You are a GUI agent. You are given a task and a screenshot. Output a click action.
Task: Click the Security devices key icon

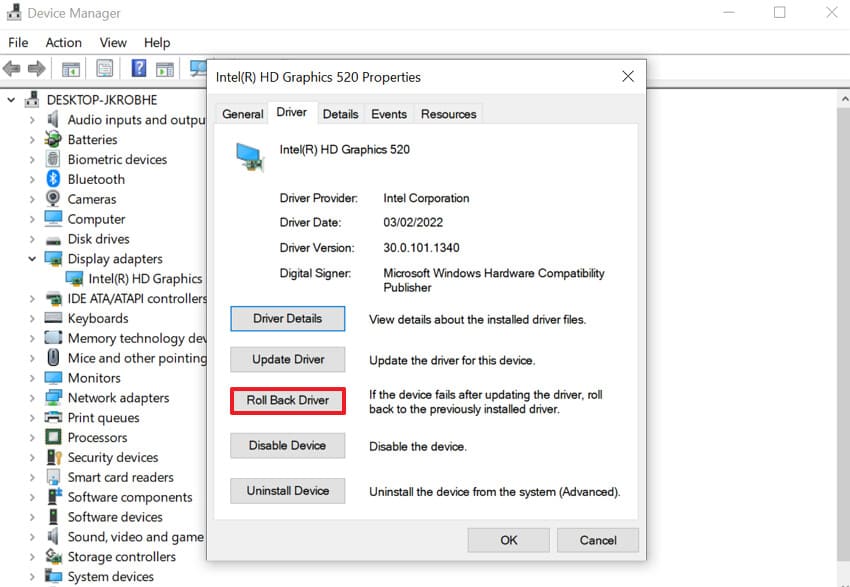coord(54,457)
